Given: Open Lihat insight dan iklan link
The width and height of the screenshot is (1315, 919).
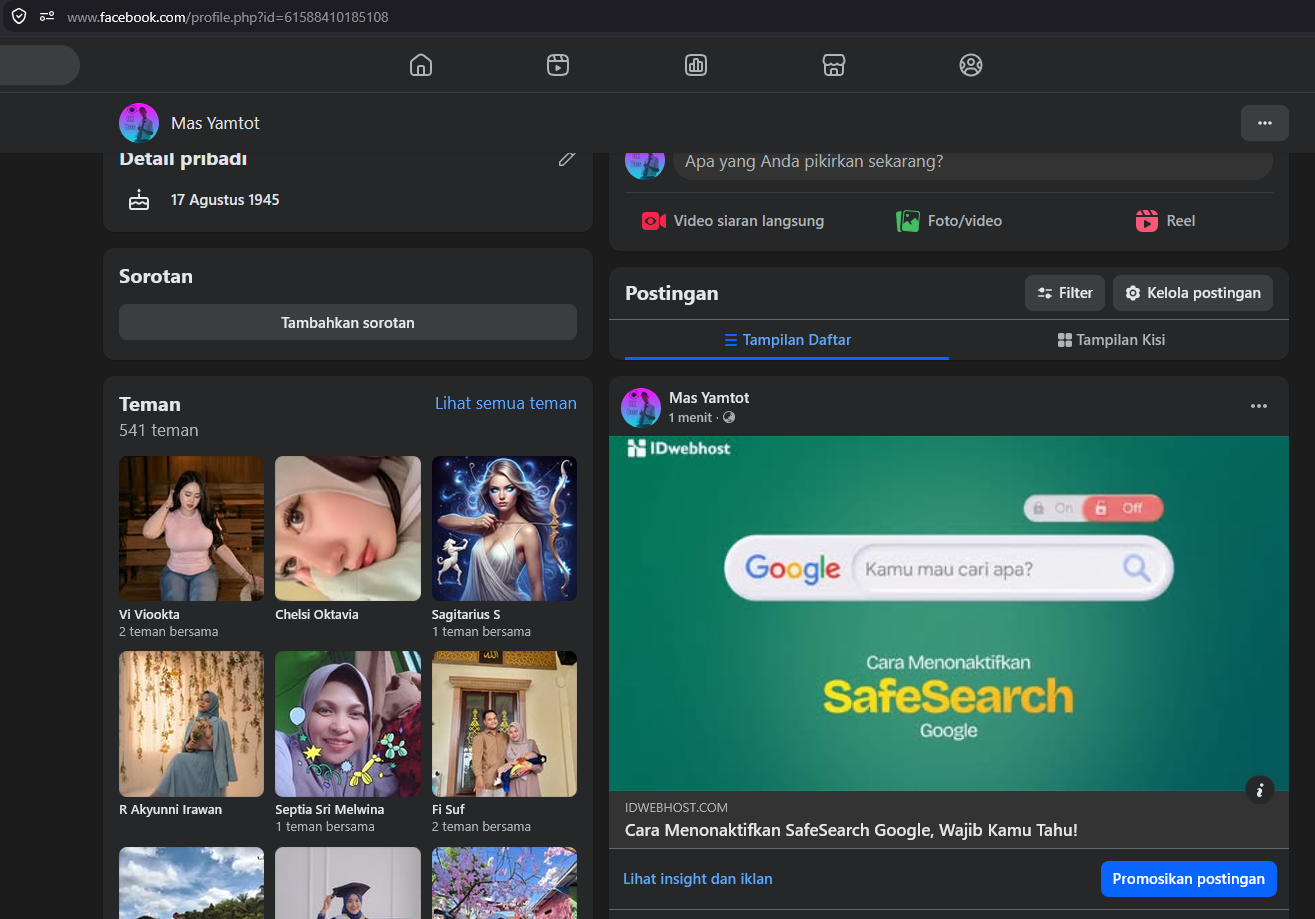Looking at the screenshot, I should pos(698,879).
